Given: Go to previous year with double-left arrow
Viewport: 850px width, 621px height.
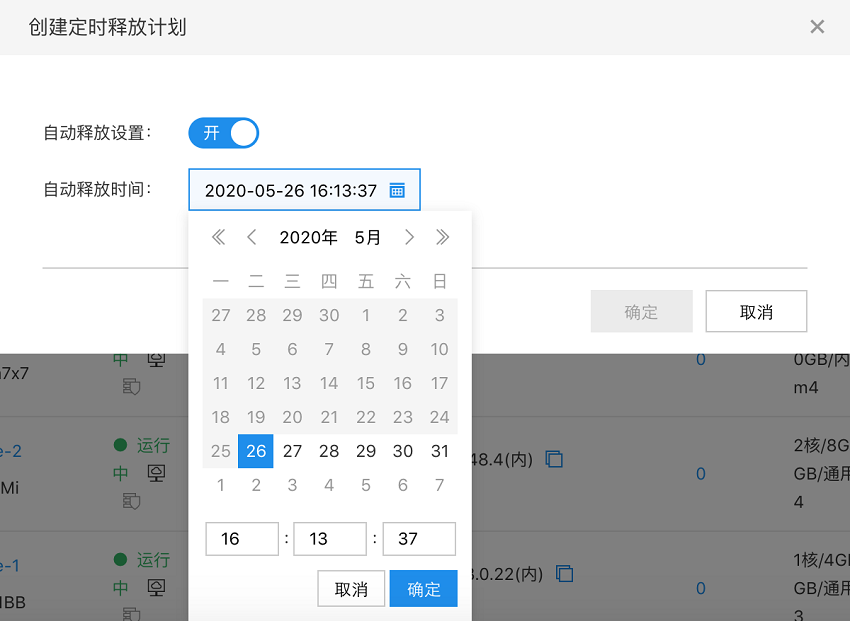Looking at the screenshot, I should click(218, 237).
